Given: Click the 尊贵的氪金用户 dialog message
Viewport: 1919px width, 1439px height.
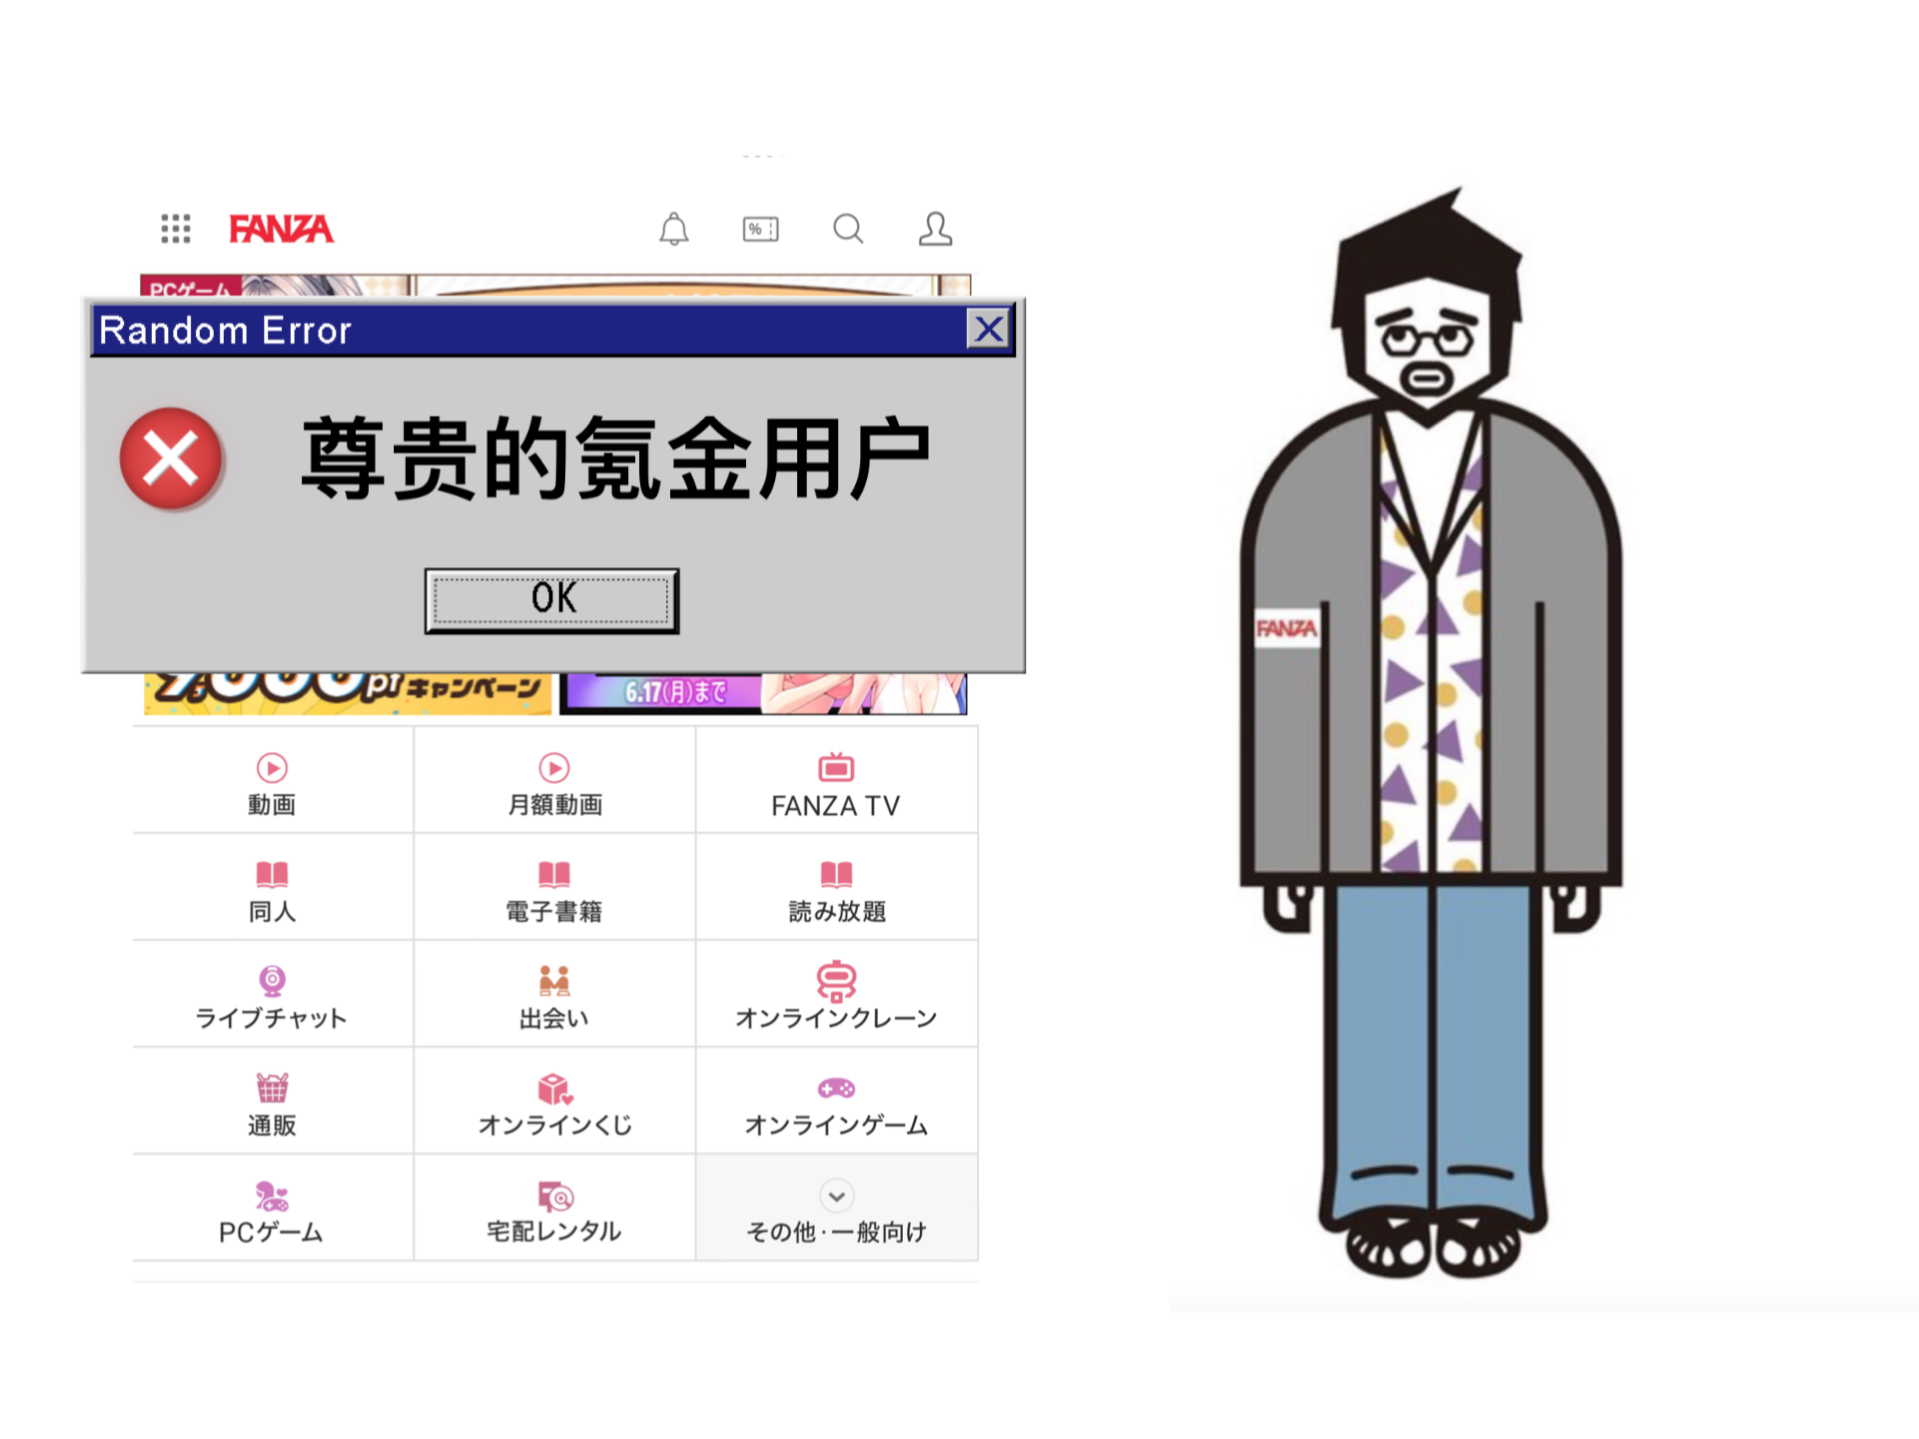Looking at the screenshot, I should coord(616,459).
